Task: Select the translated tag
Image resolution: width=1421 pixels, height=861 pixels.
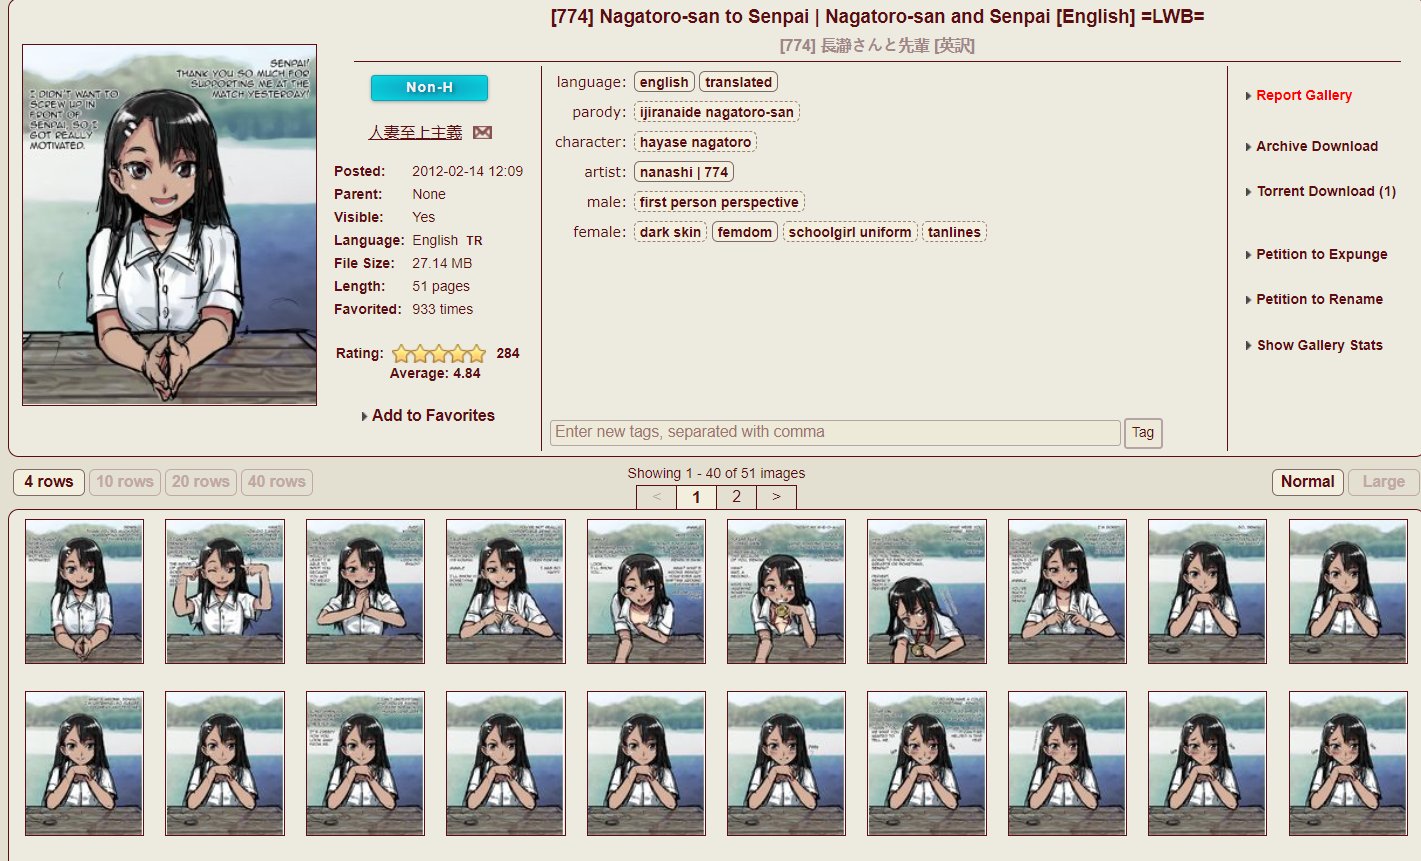Action: (738, 82)
